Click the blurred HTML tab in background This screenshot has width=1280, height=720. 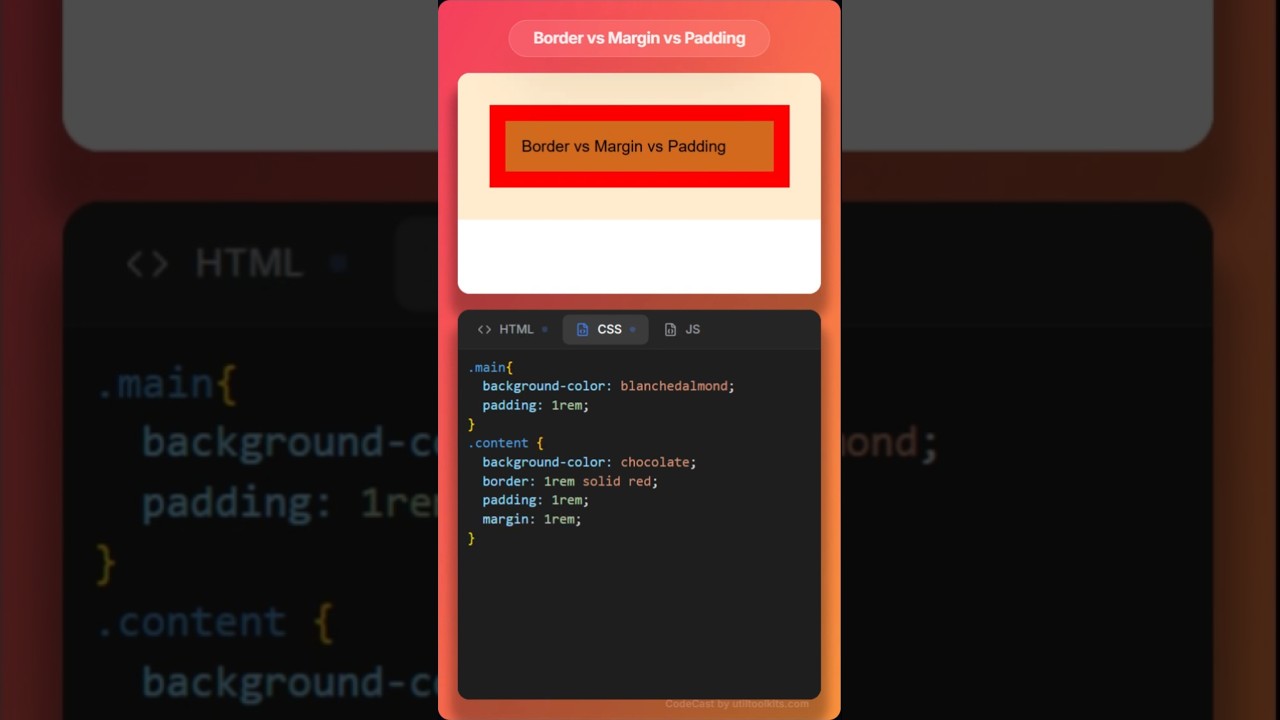pos(235,263)
